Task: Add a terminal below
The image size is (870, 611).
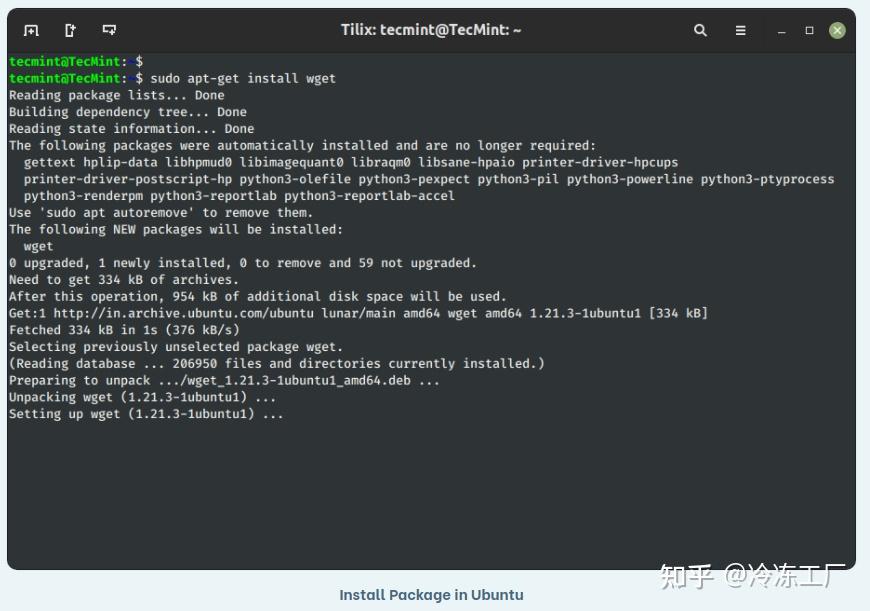Action: (x=109, y=30)
